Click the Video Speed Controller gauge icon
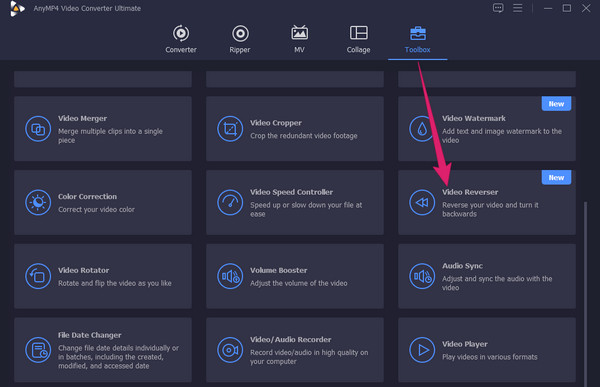Viewport: 600px width, 387px height. point(230,202)
